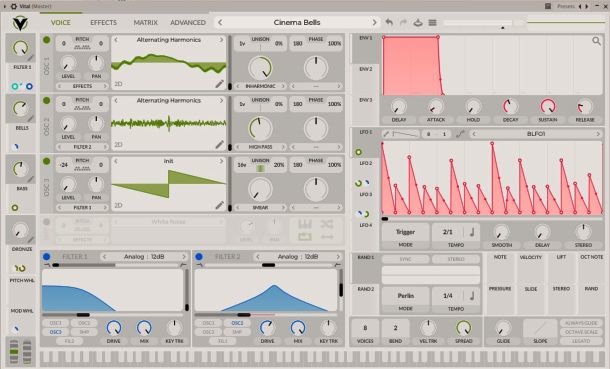Previous wavetable arrow on OSC 3 Init
610x369 pixels.
click(x=116, y=161)
